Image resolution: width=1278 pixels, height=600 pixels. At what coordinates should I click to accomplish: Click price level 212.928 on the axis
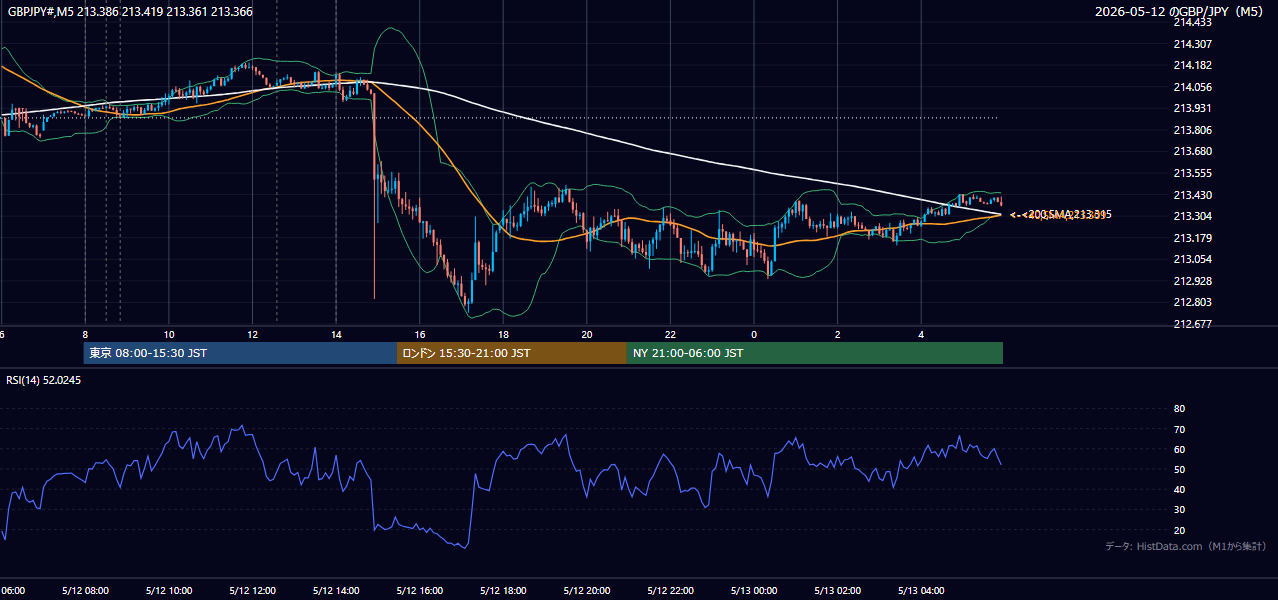(x=1192, y=281)
